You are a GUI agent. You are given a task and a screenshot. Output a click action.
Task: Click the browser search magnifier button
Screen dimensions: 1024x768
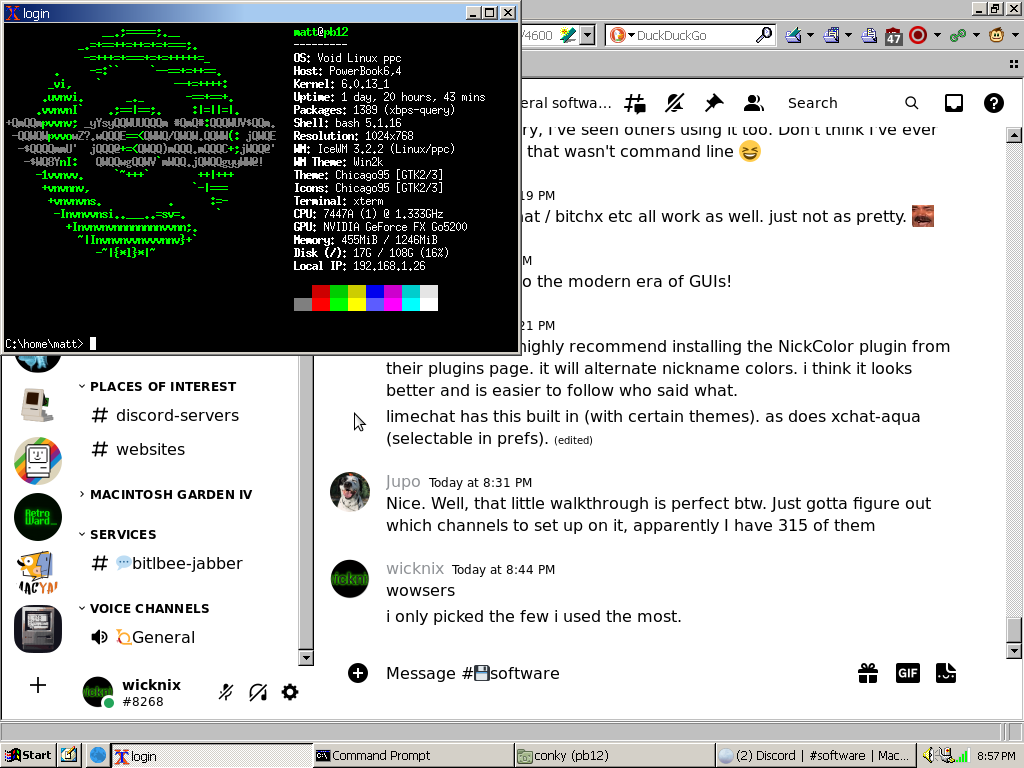click(763, 35)
